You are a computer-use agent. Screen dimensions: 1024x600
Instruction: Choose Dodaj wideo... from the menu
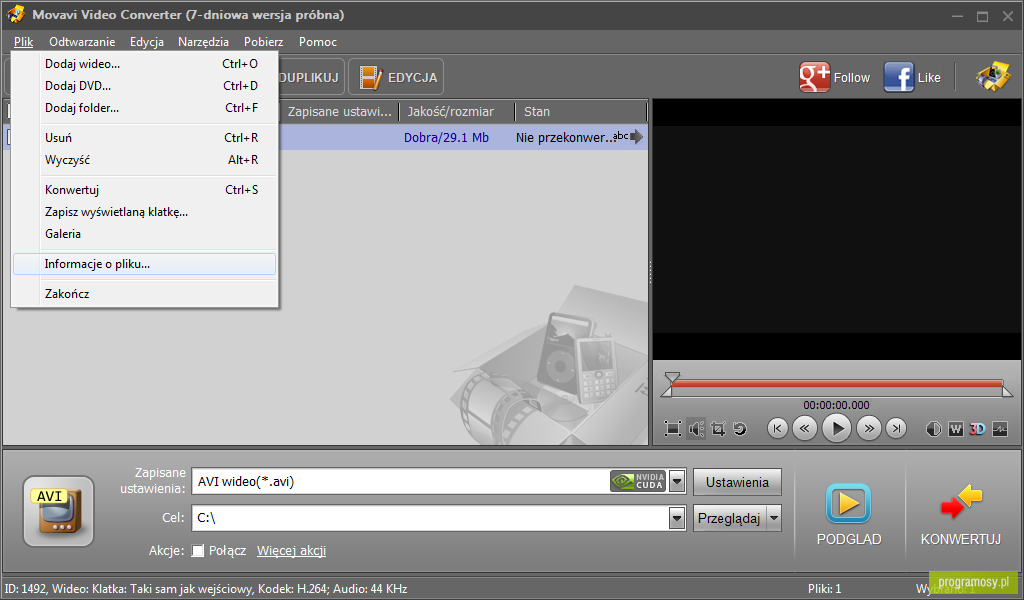pos(144,64)
